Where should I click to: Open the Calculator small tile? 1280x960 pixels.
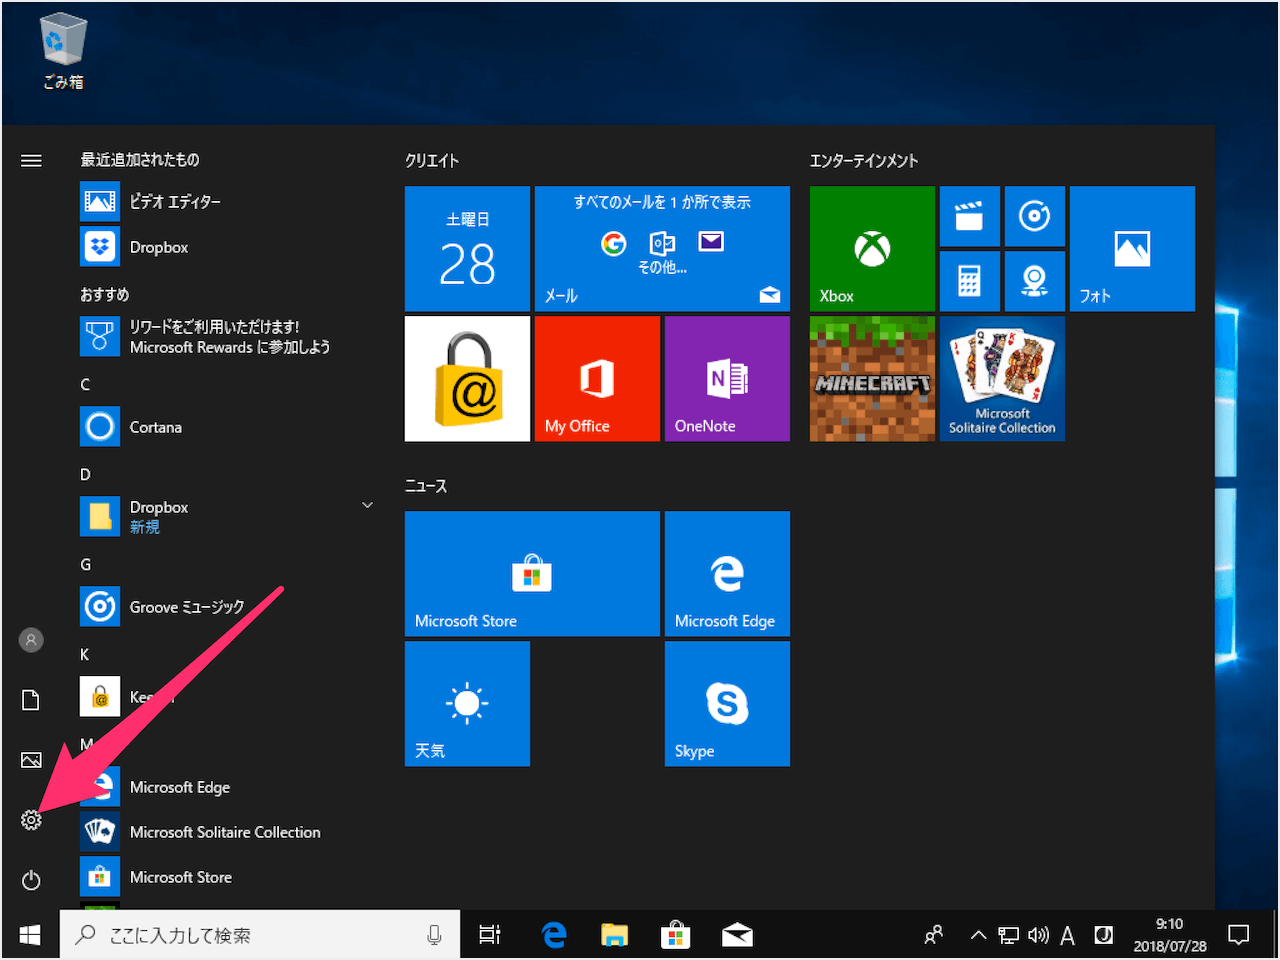click(969, 281)
